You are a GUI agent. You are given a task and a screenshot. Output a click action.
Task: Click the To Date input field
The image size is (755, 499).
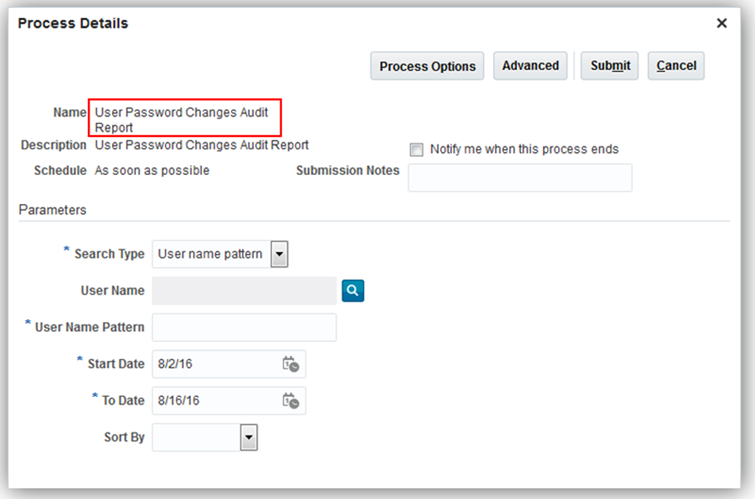click(215, 401)
